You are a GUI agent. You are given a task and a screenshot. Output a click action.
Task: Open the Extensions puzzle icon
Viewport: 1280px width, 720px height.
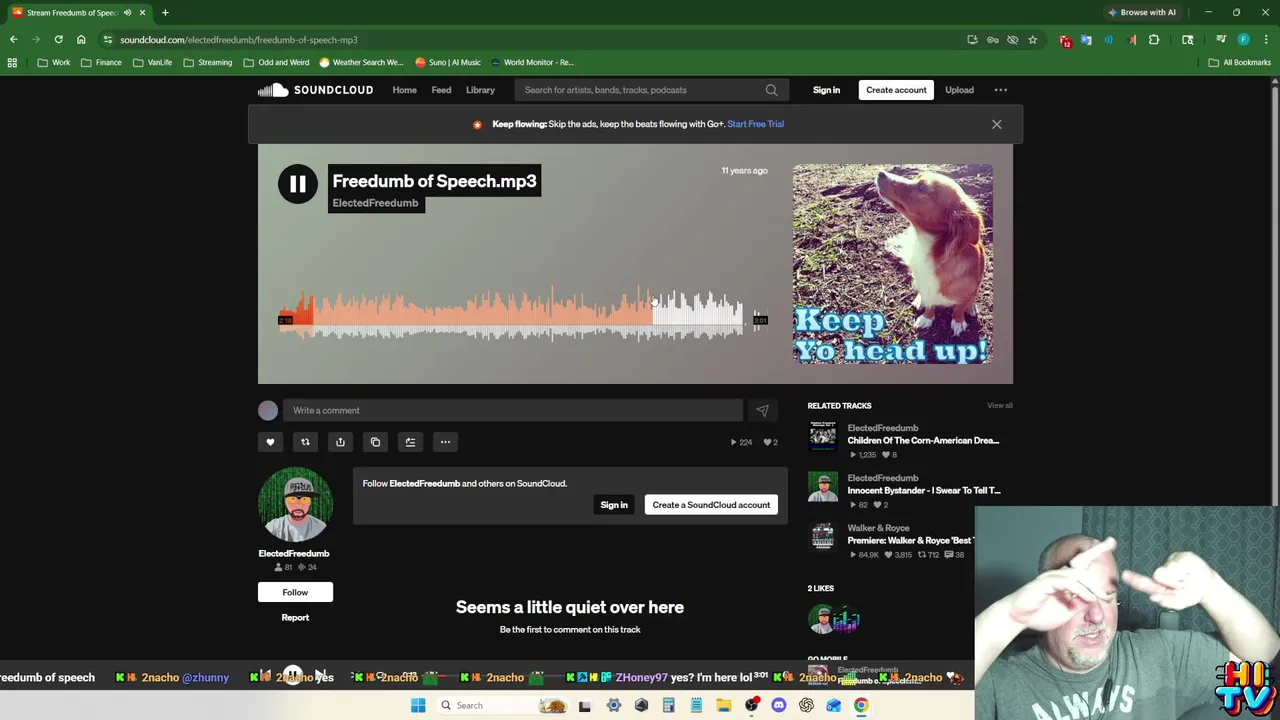pyautogui.click(x=1154, y=40)
